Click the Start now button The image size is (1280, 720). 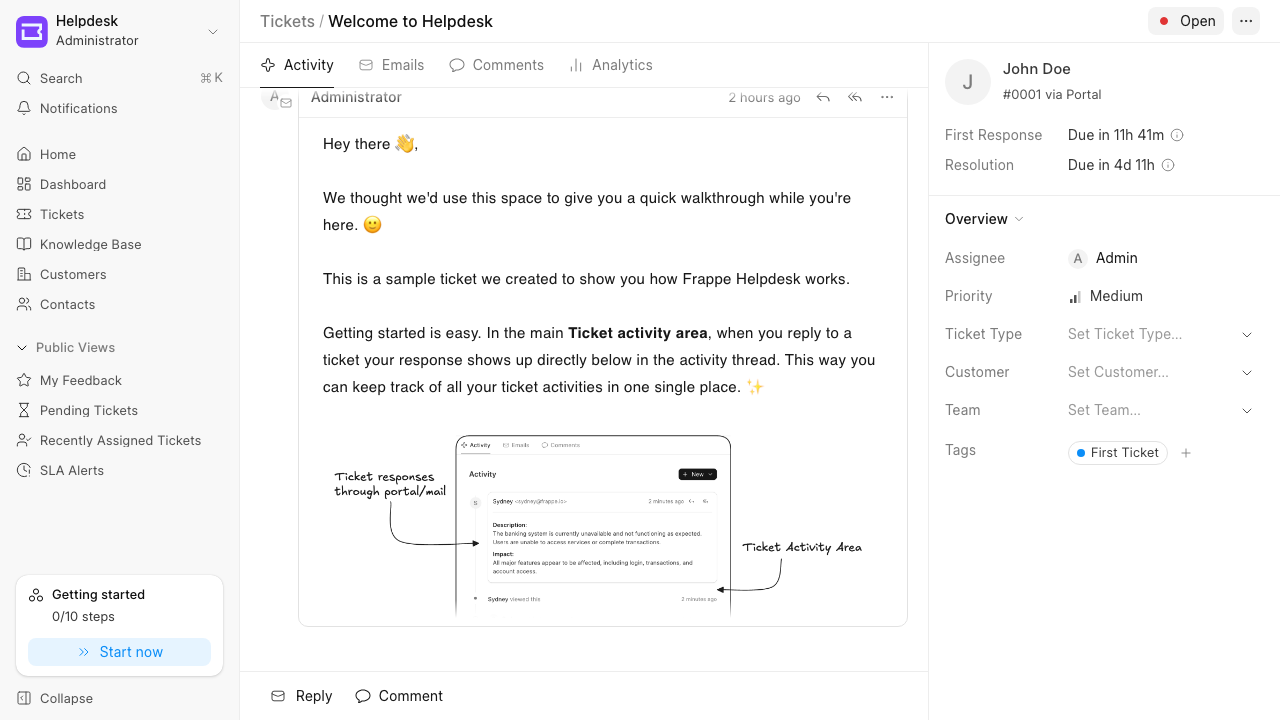pyautogui.click(x=120, y=652)
